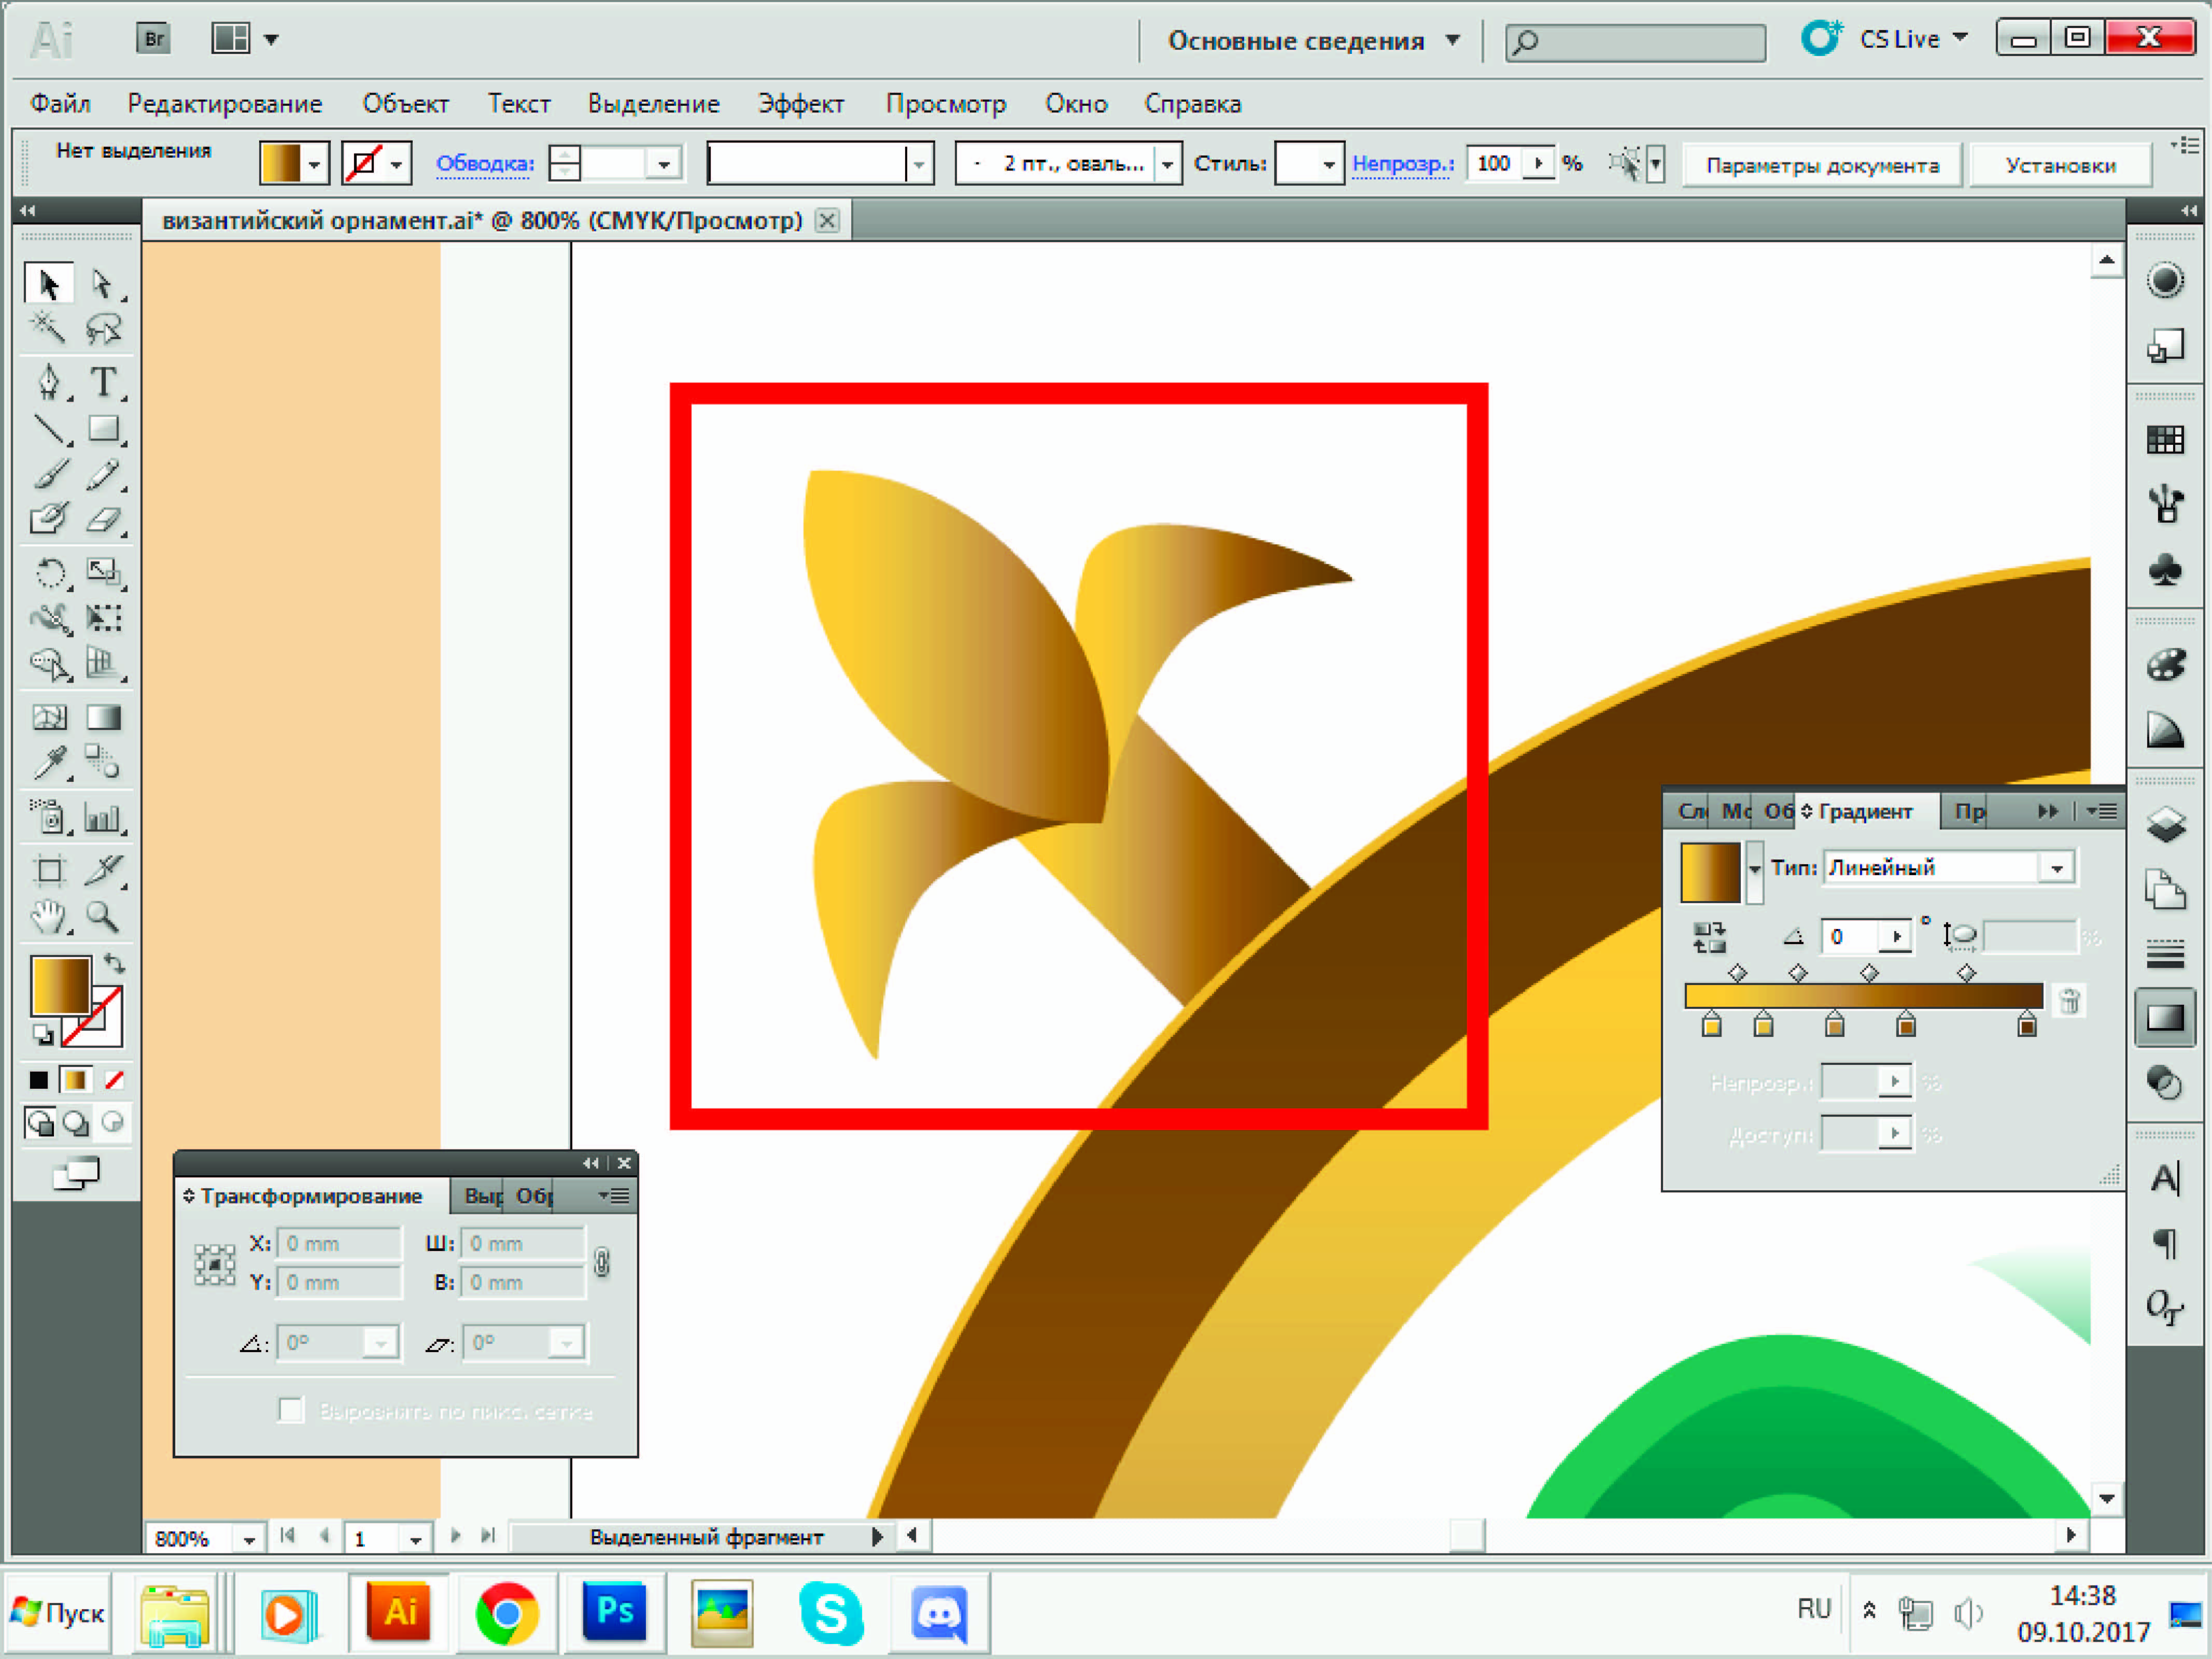Delete gradient stop with trash icon

pyautogui.click(x=2069, y=1000)
